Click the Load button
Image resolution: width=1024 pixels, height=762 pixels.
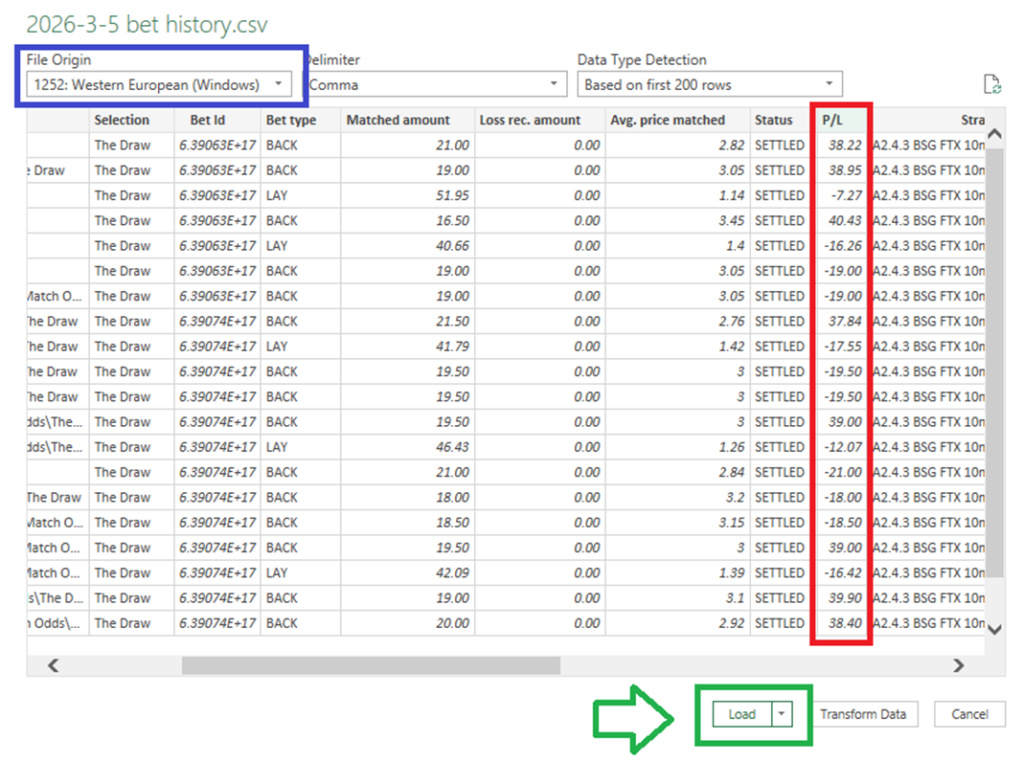pyautogui.click(x=742, y=714)
